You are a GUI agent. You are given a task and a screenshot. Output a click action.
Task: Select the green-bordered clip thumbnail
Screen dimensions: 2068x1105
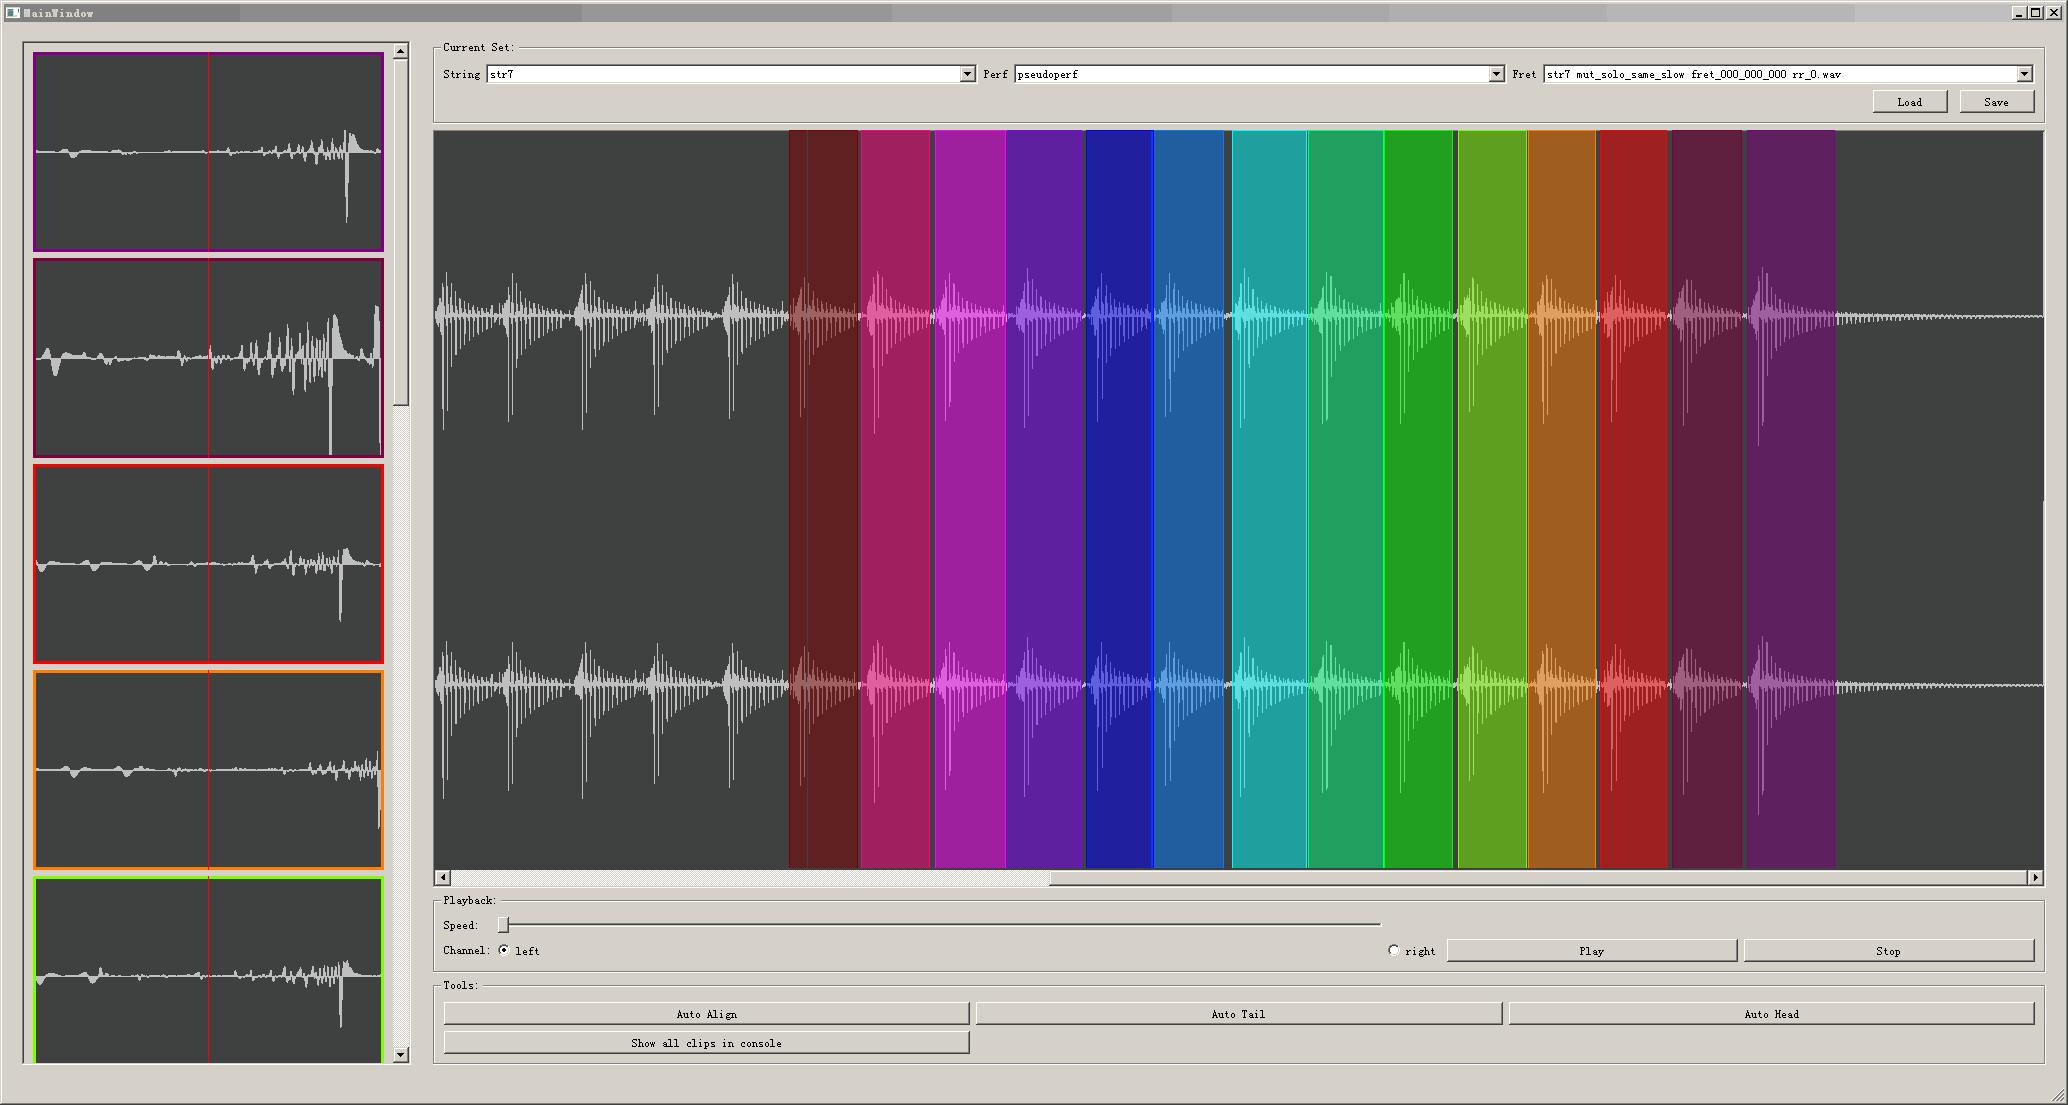pos(208,969)
